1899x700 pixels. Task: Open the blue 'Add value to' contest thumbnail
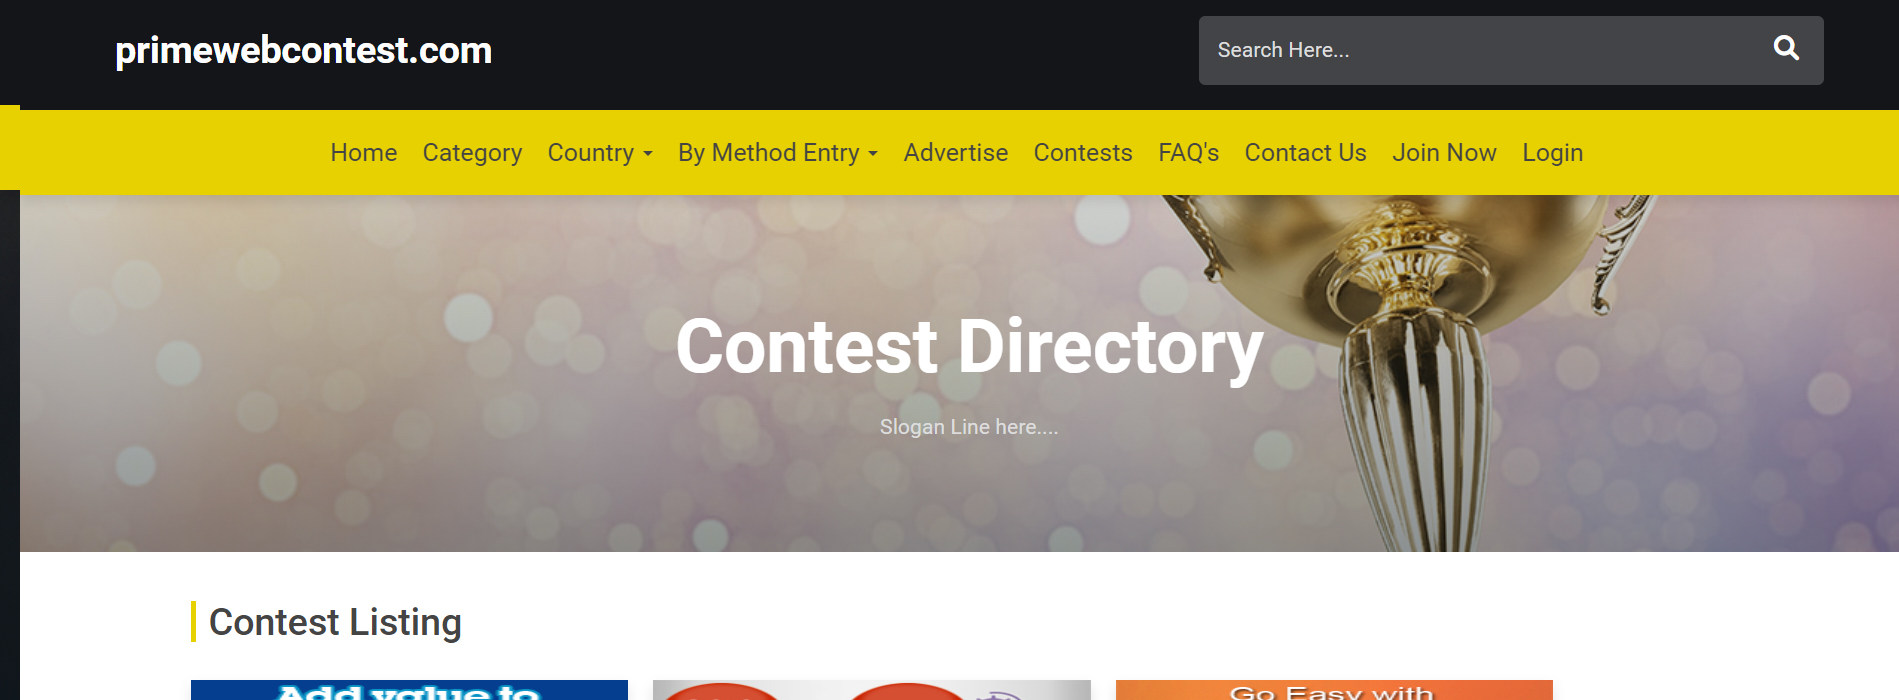pyautogui.click(x=409, y=690)
